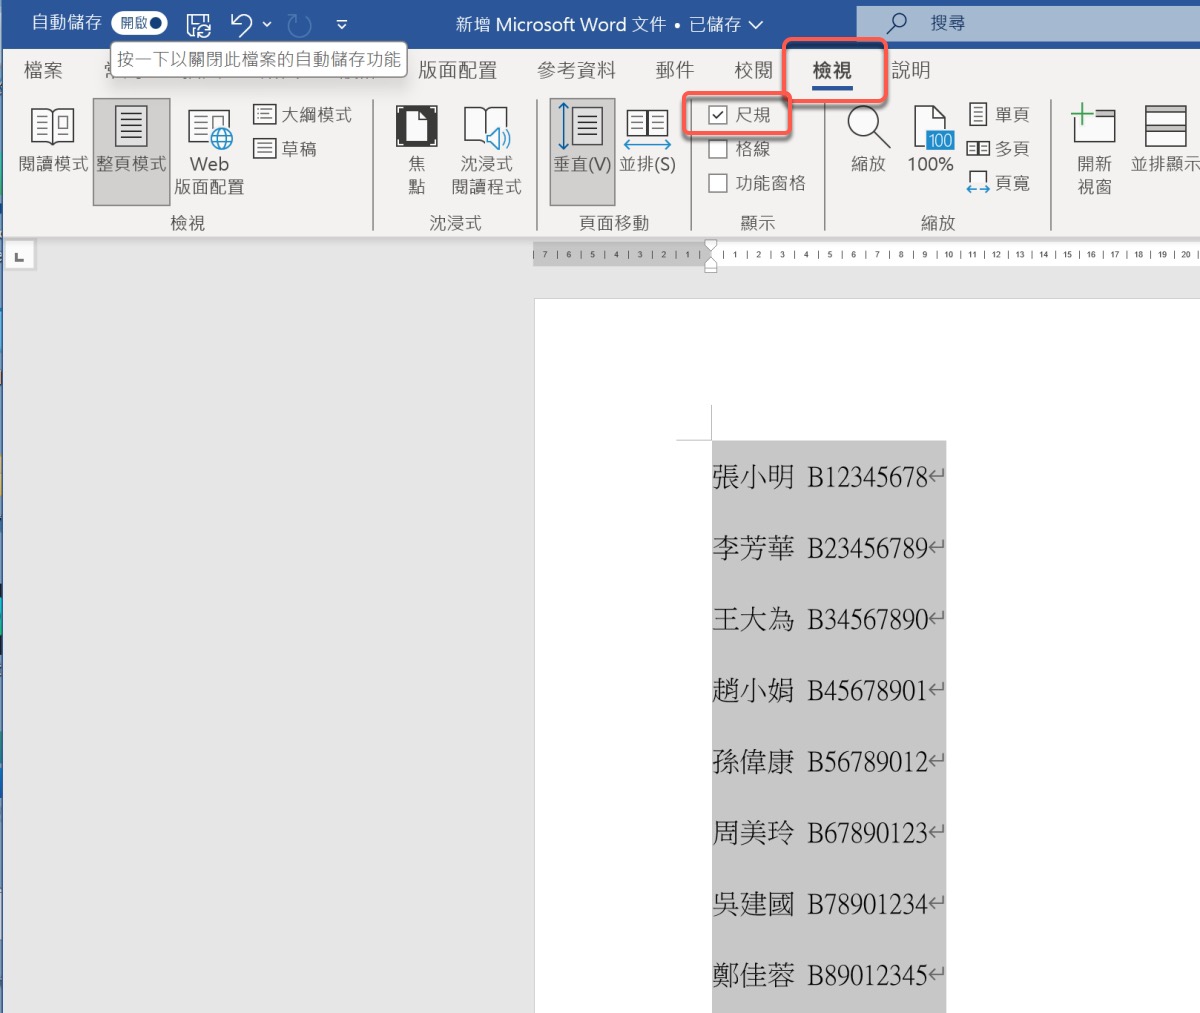Click the Undo arrow
The image size is (1200, 1013).
click(x=241, y=24)
